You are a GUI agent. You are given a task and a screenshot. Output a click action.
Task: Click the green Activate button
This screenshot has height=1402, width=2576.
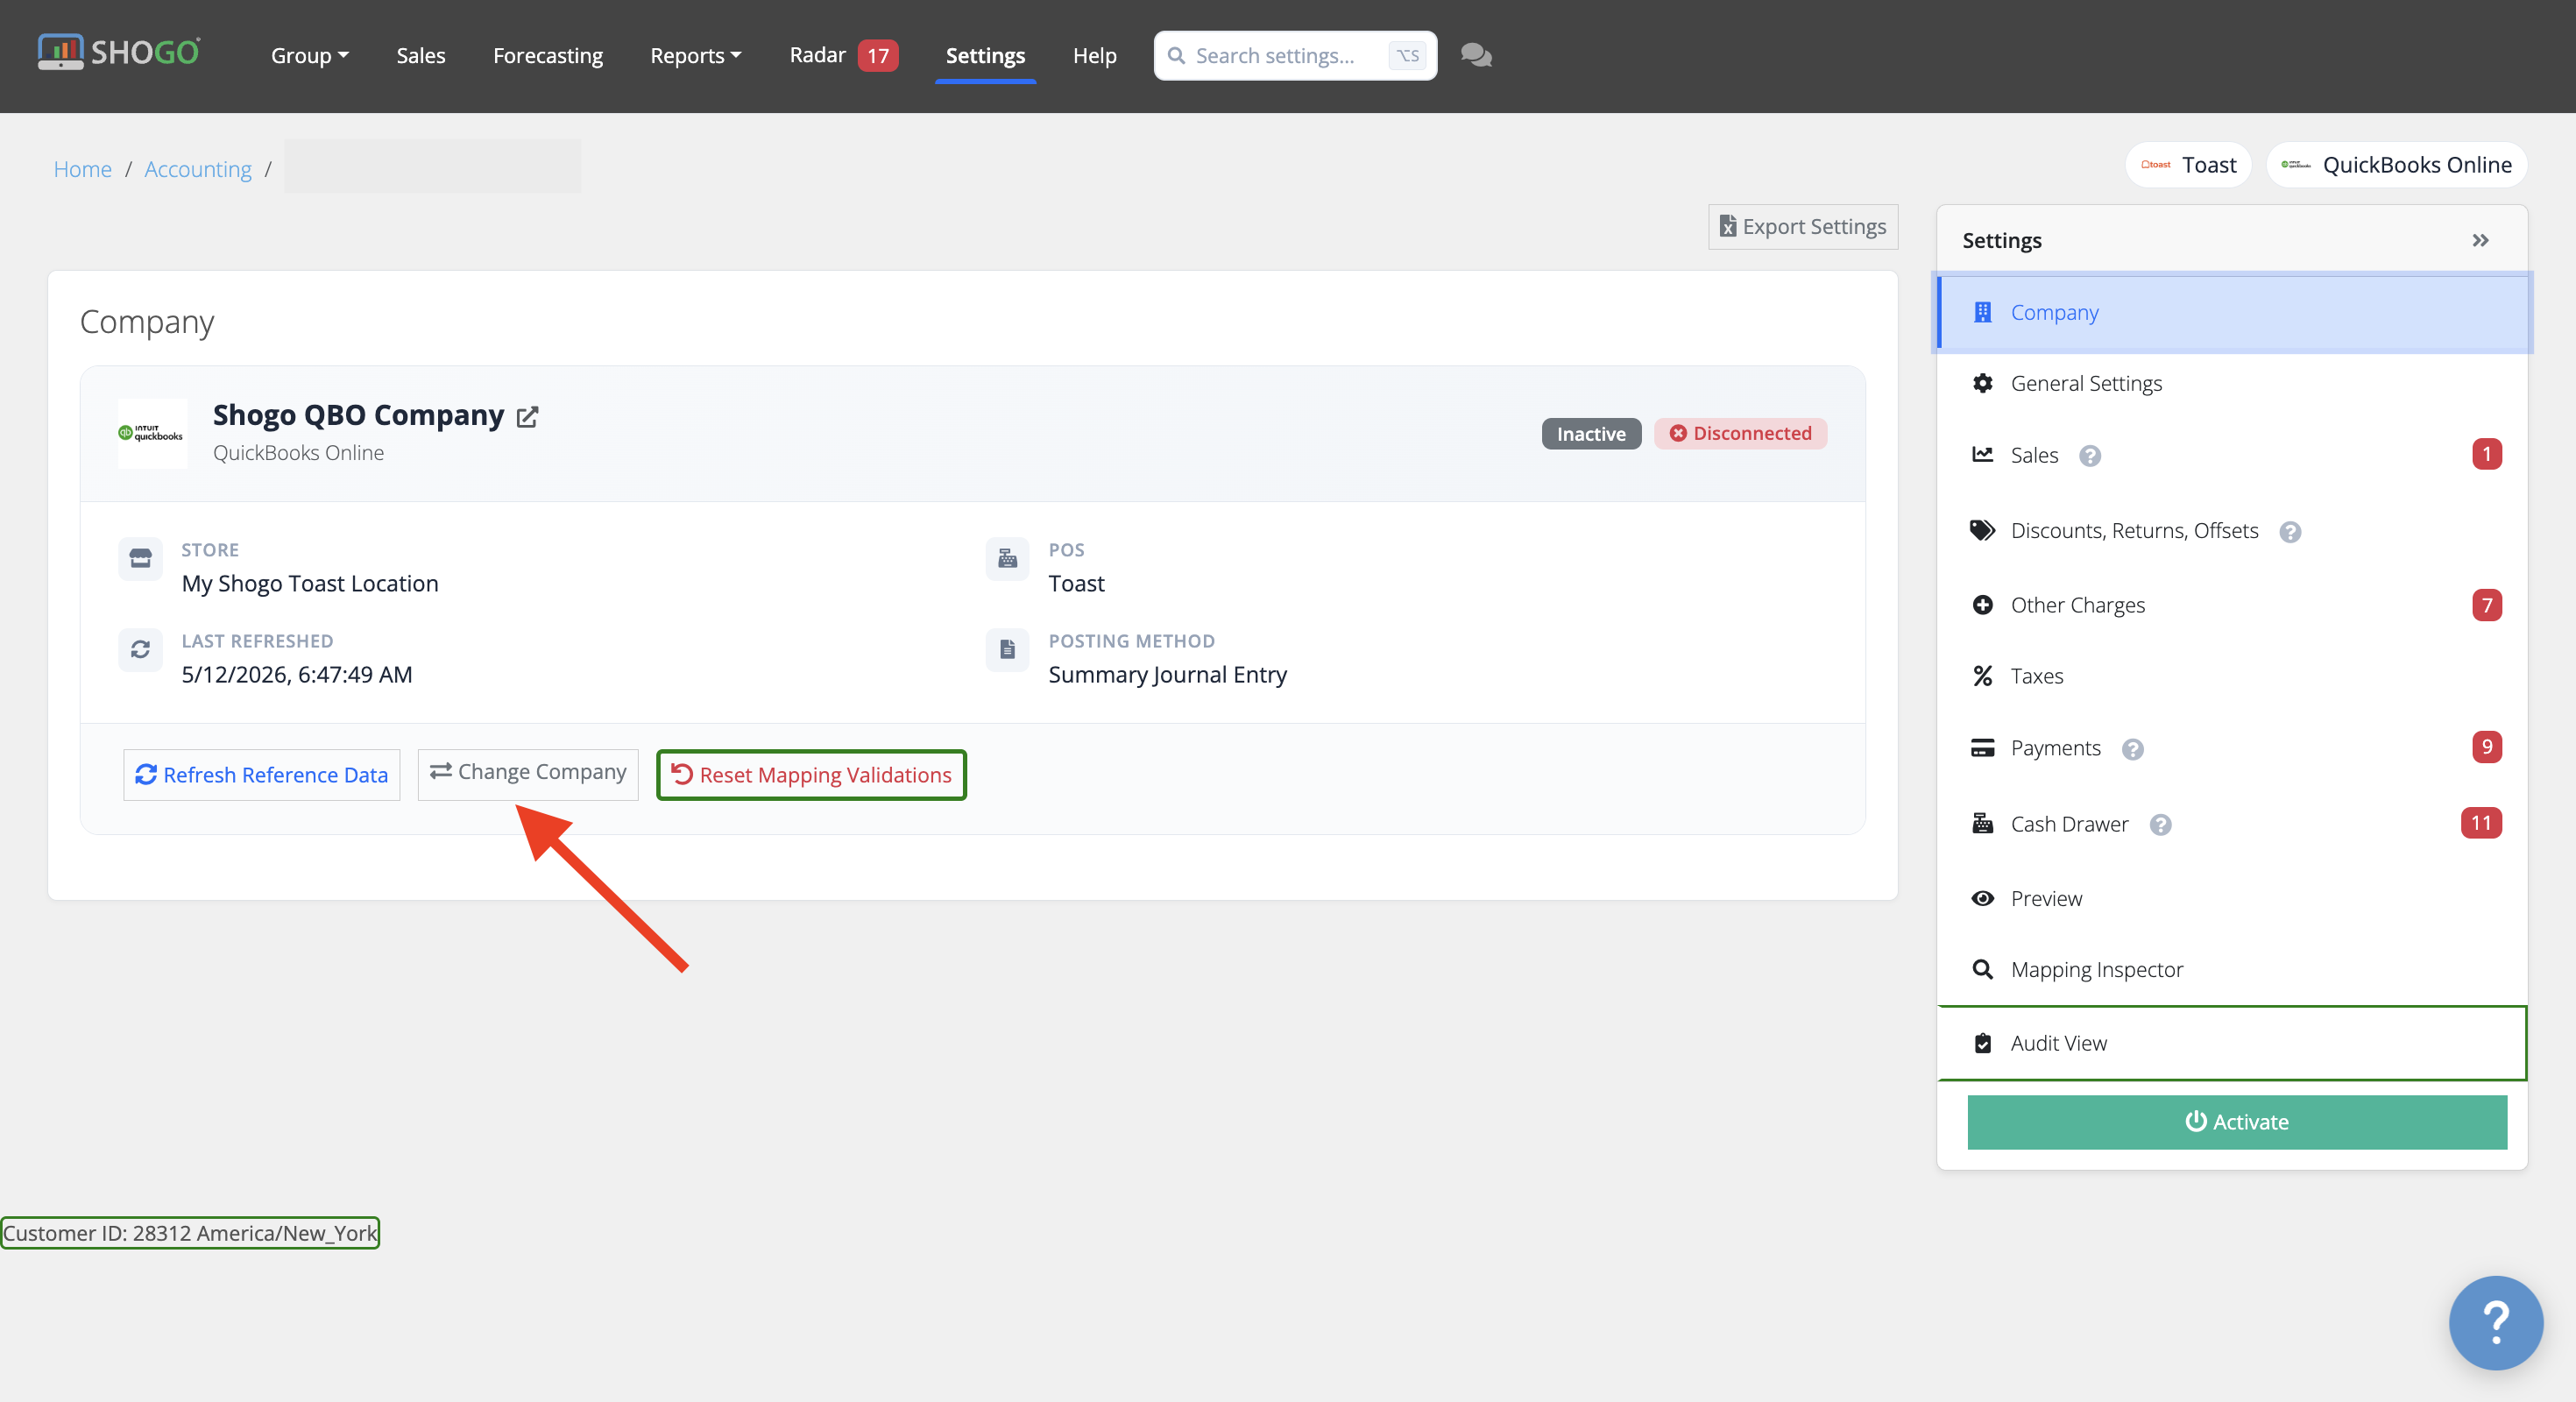click(2237, 1122)
